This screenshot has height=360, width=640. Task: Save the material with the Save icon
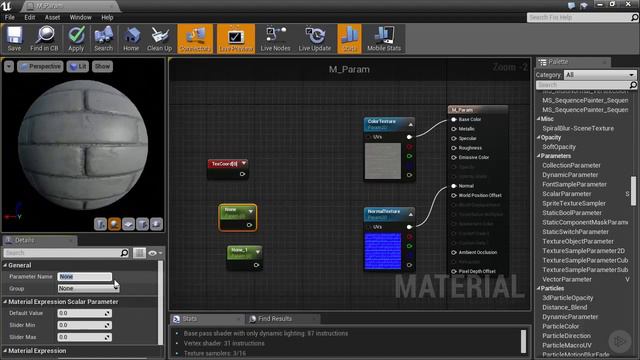14,39
